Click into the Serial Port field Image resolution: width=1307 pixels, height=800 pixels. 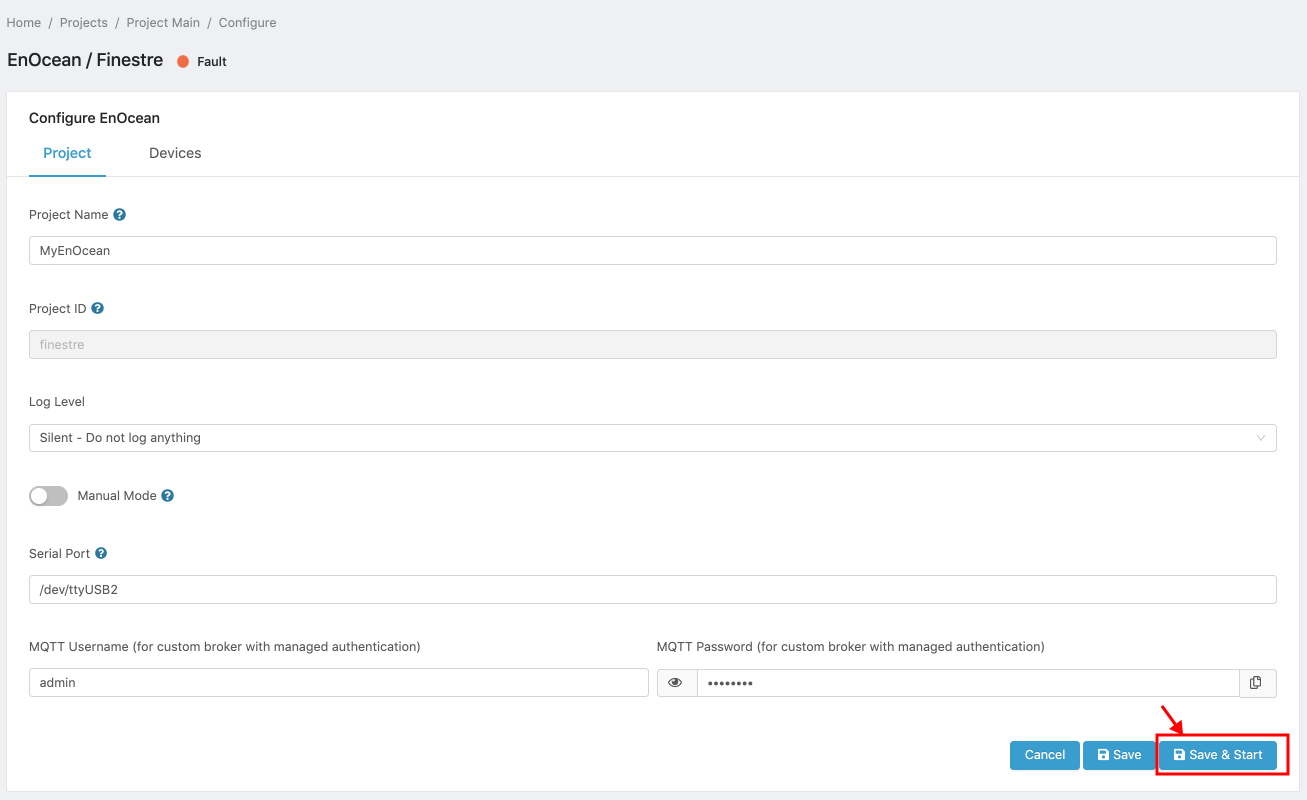click(653, 590)
